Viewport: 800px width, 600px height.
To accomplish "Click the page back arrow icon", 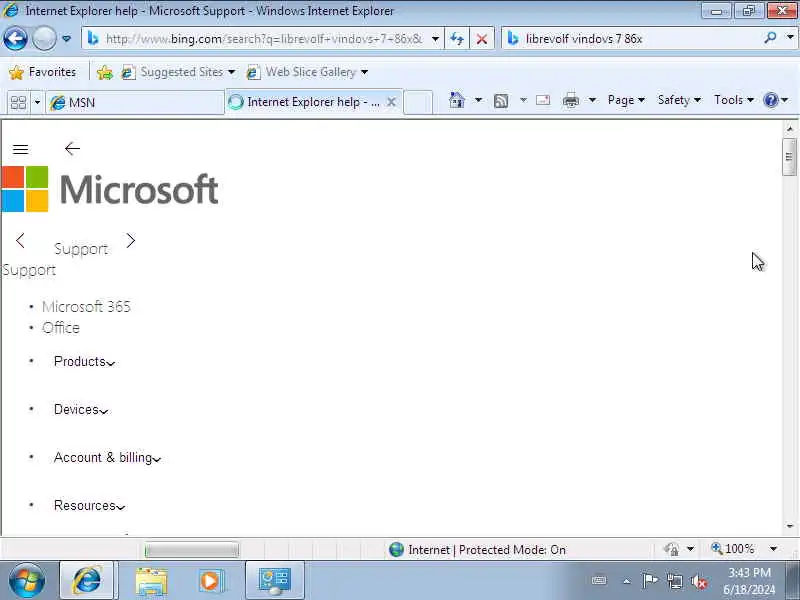I will (x=72, y=148).
